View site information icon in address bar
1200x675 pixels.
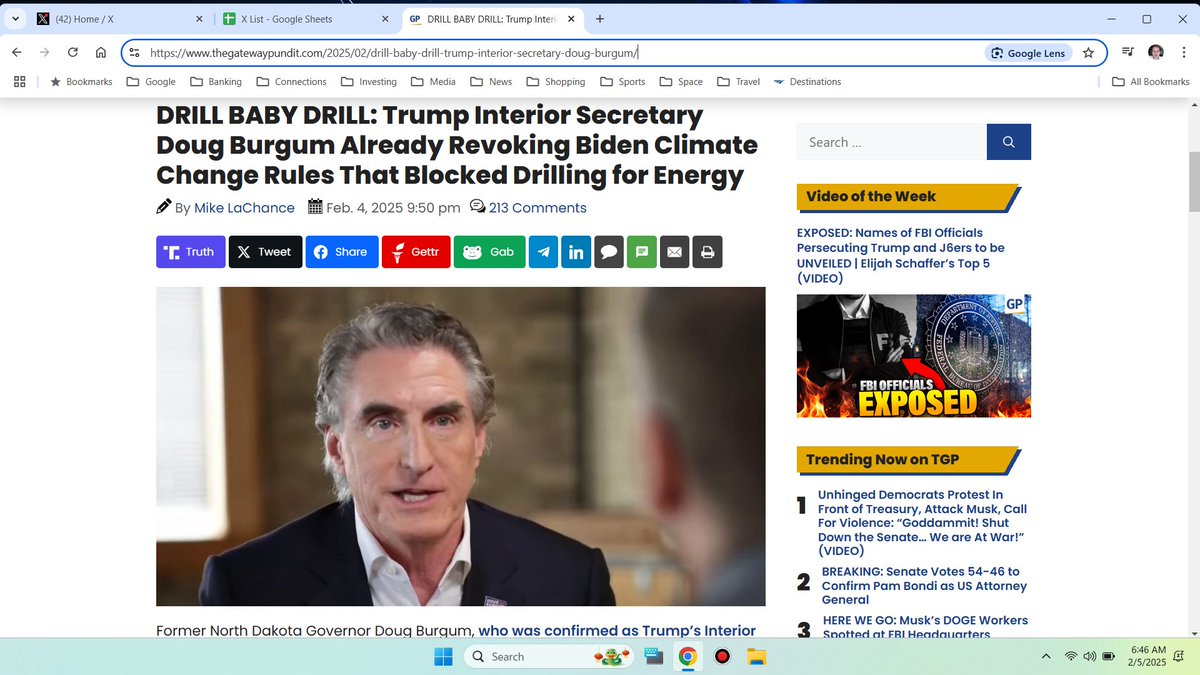(x=135, y=53)
